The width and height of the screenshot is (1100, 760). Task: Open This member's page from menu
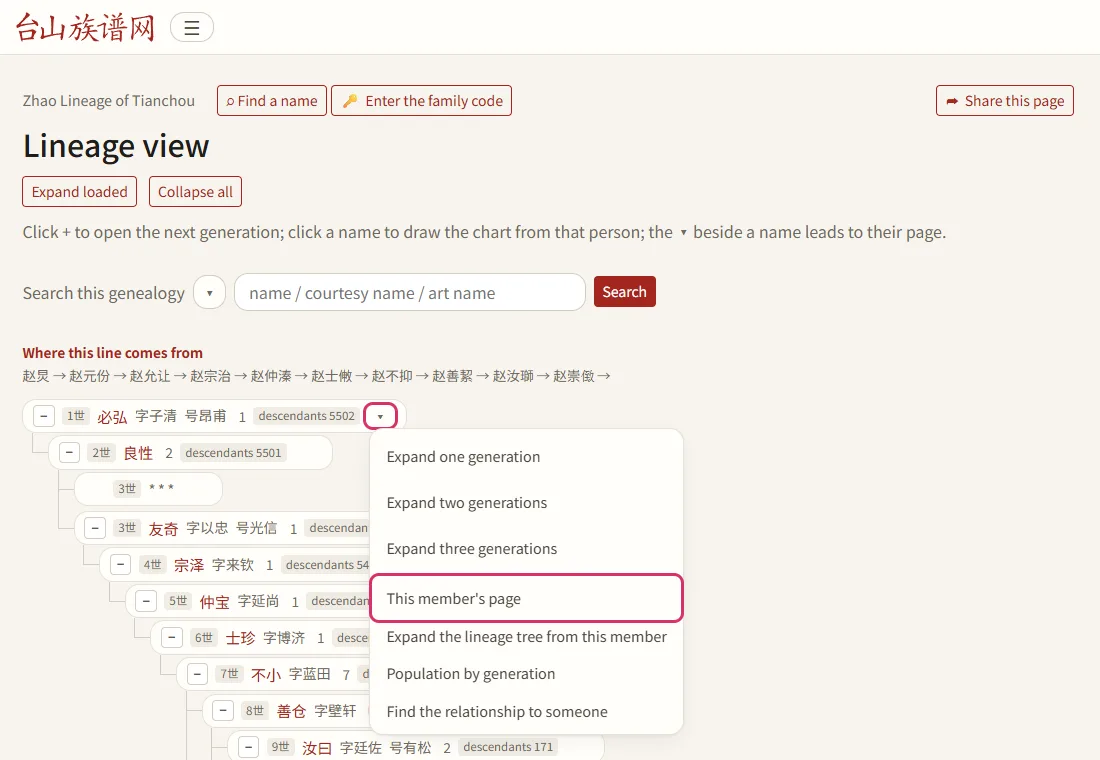526,598
